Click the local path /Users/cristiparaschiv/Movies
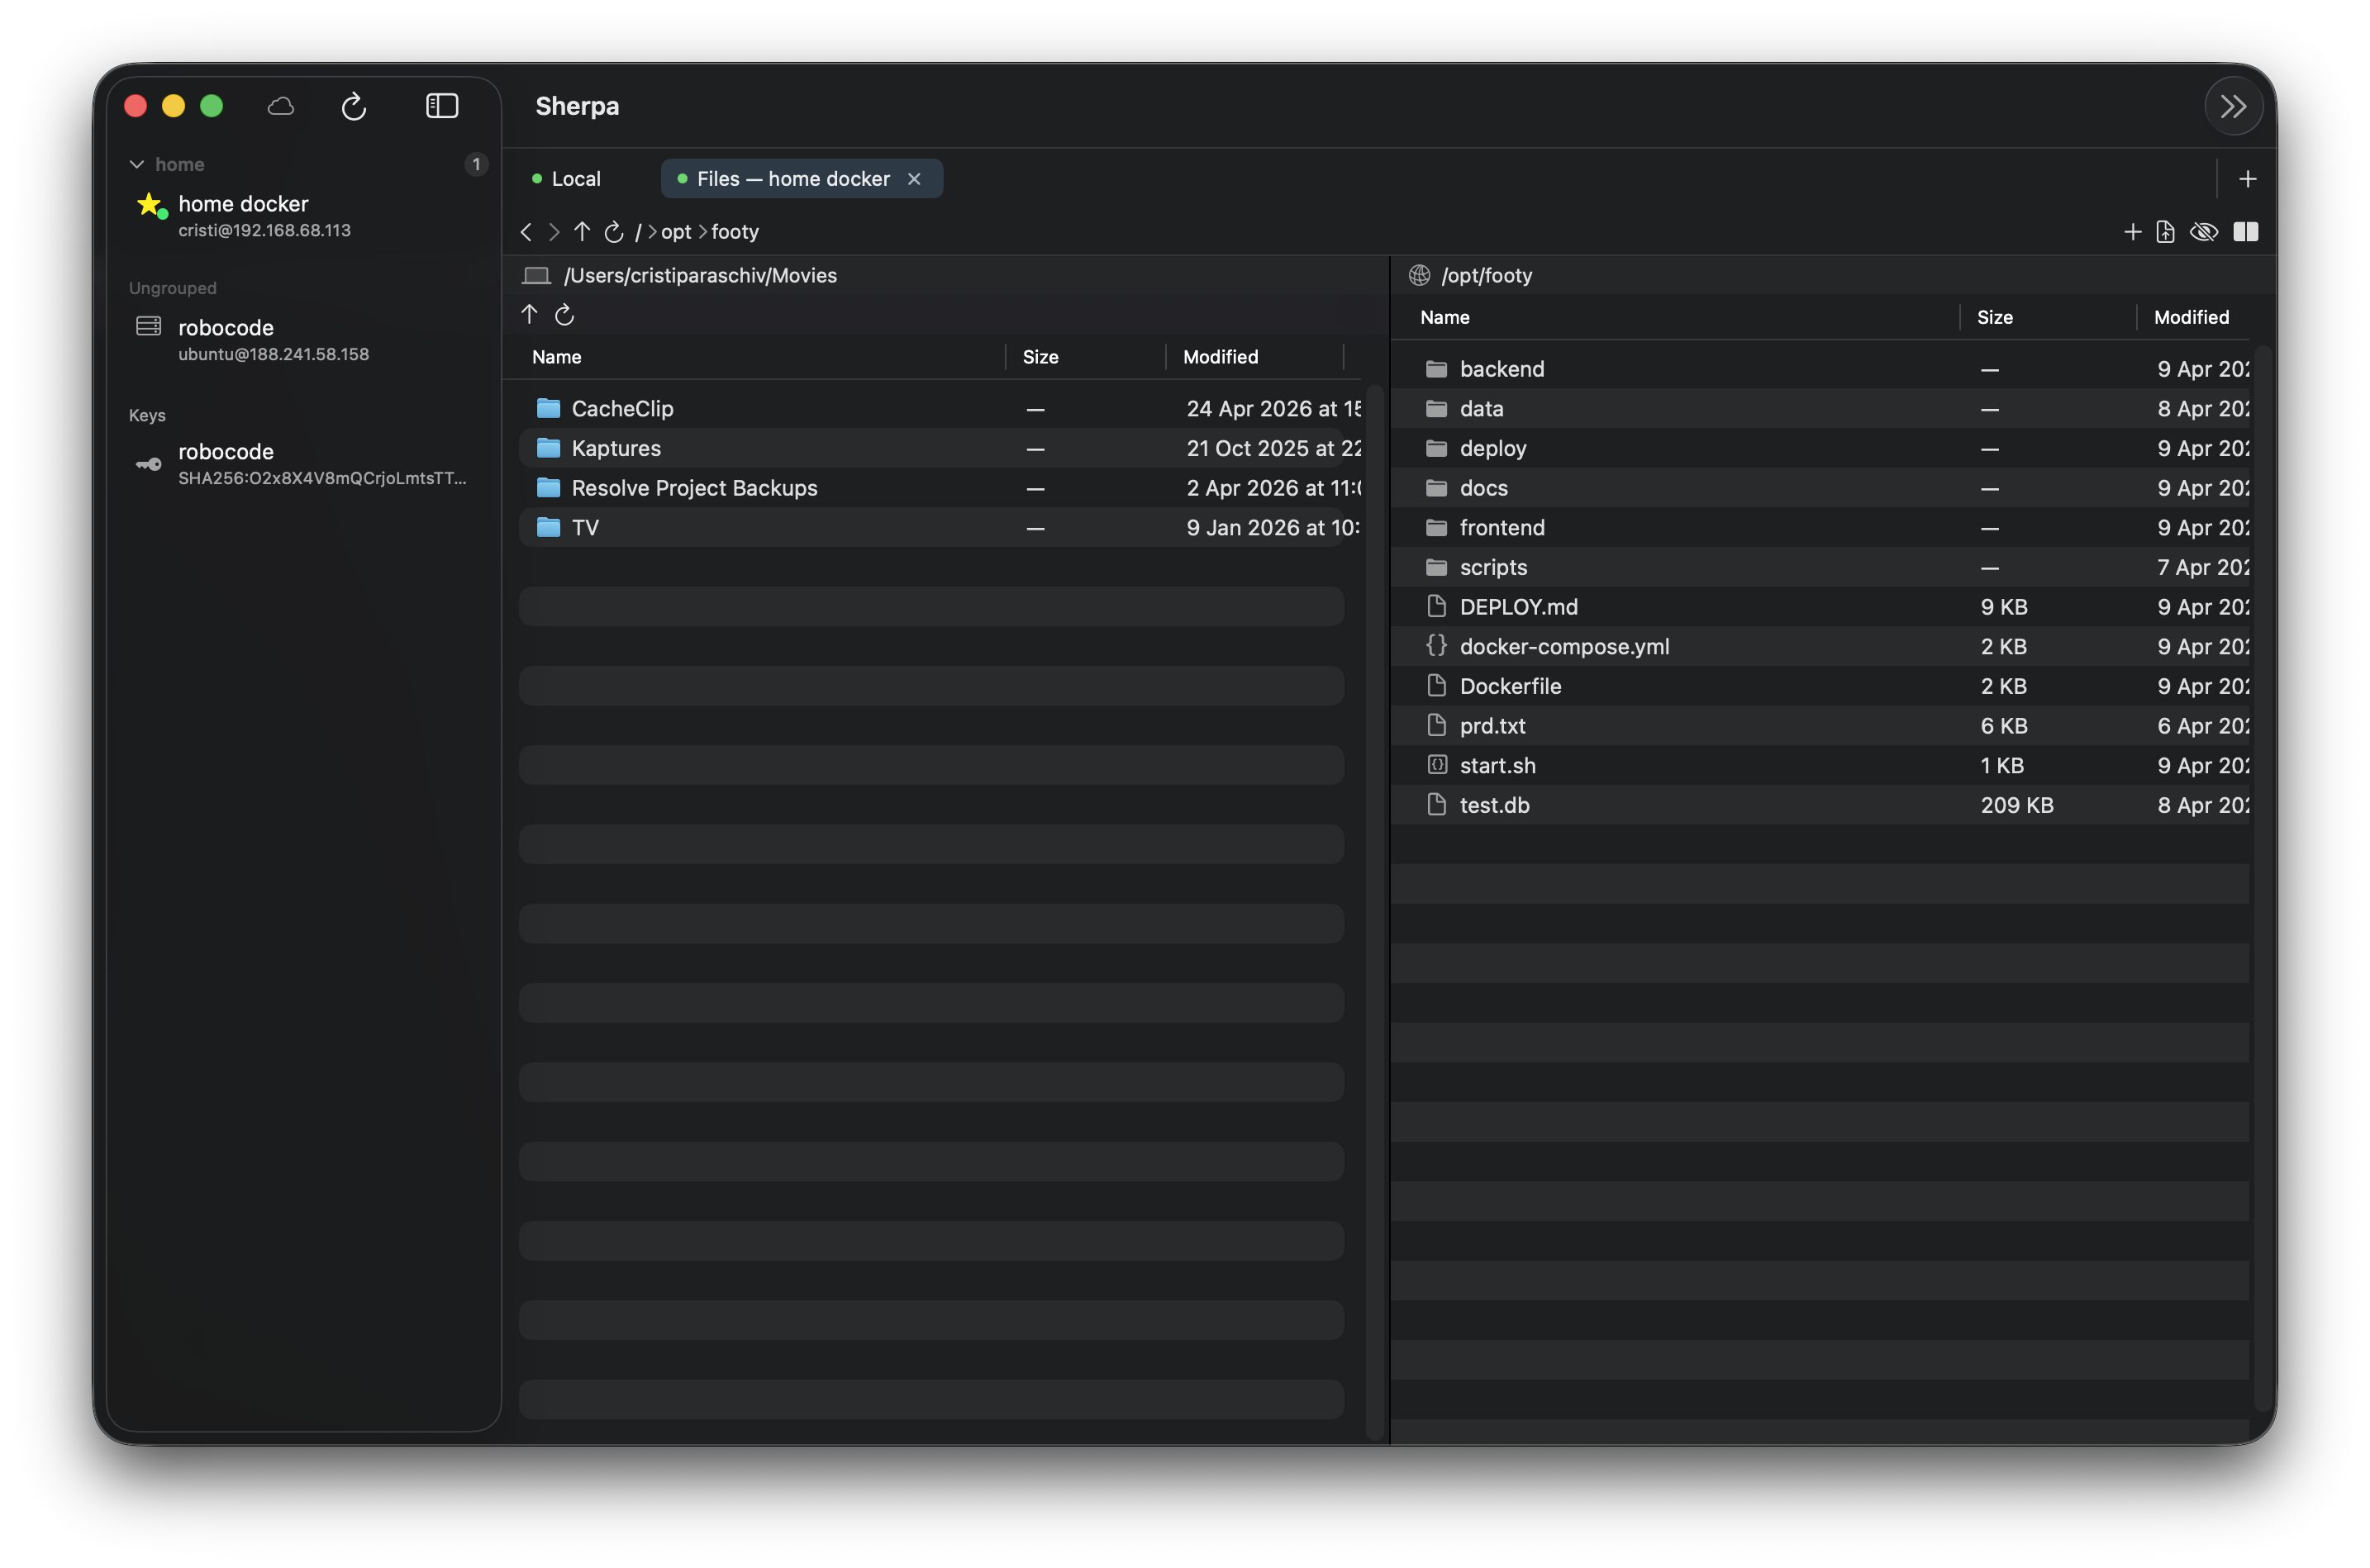This screenshot has height=1568, width=2370. (x=700, y=275)
